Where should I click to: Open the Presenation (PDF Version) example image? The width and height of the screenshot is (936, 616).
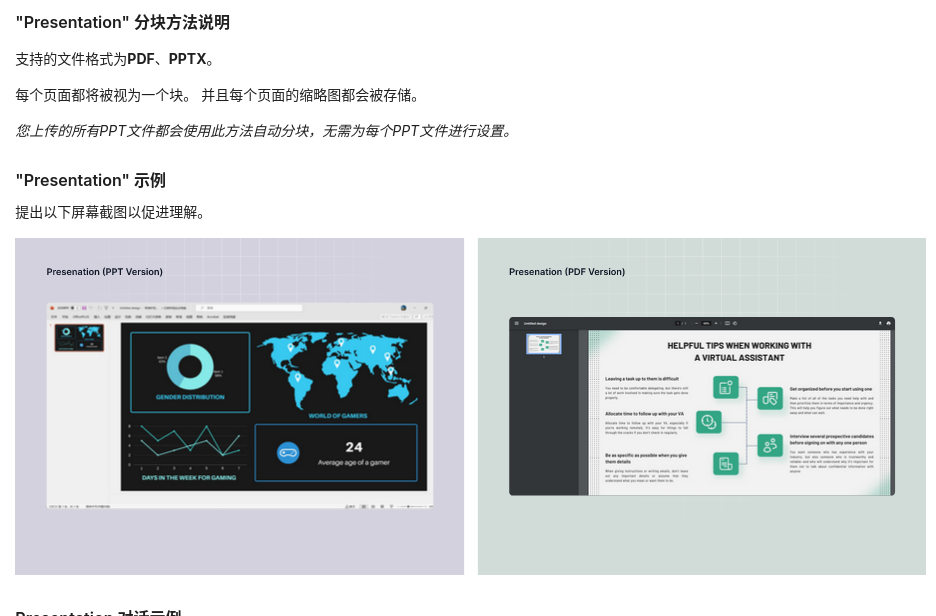[701, 406]
